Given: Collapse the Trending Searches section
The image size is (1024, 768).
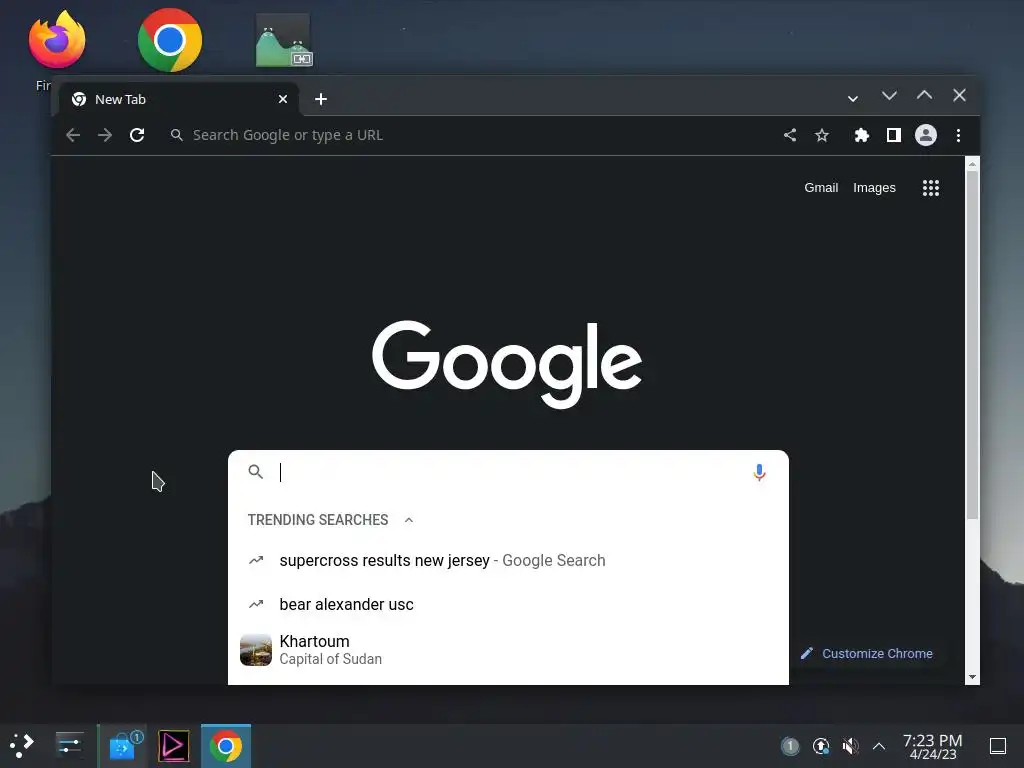Looking at the screenshot, I should [409, 520].
